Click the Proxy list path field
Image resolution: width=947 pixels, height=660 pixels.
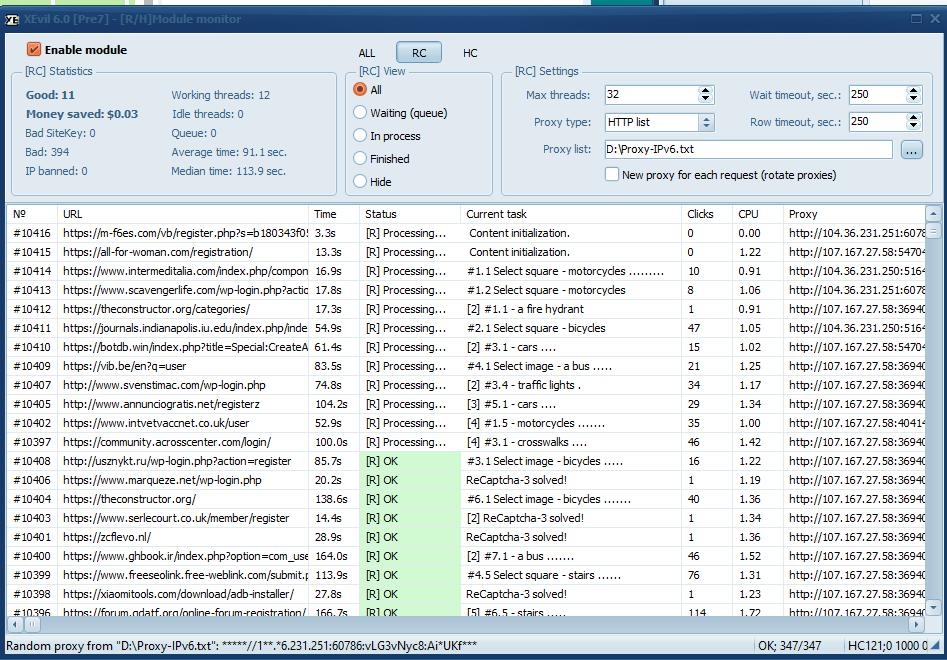pos(747,150)
